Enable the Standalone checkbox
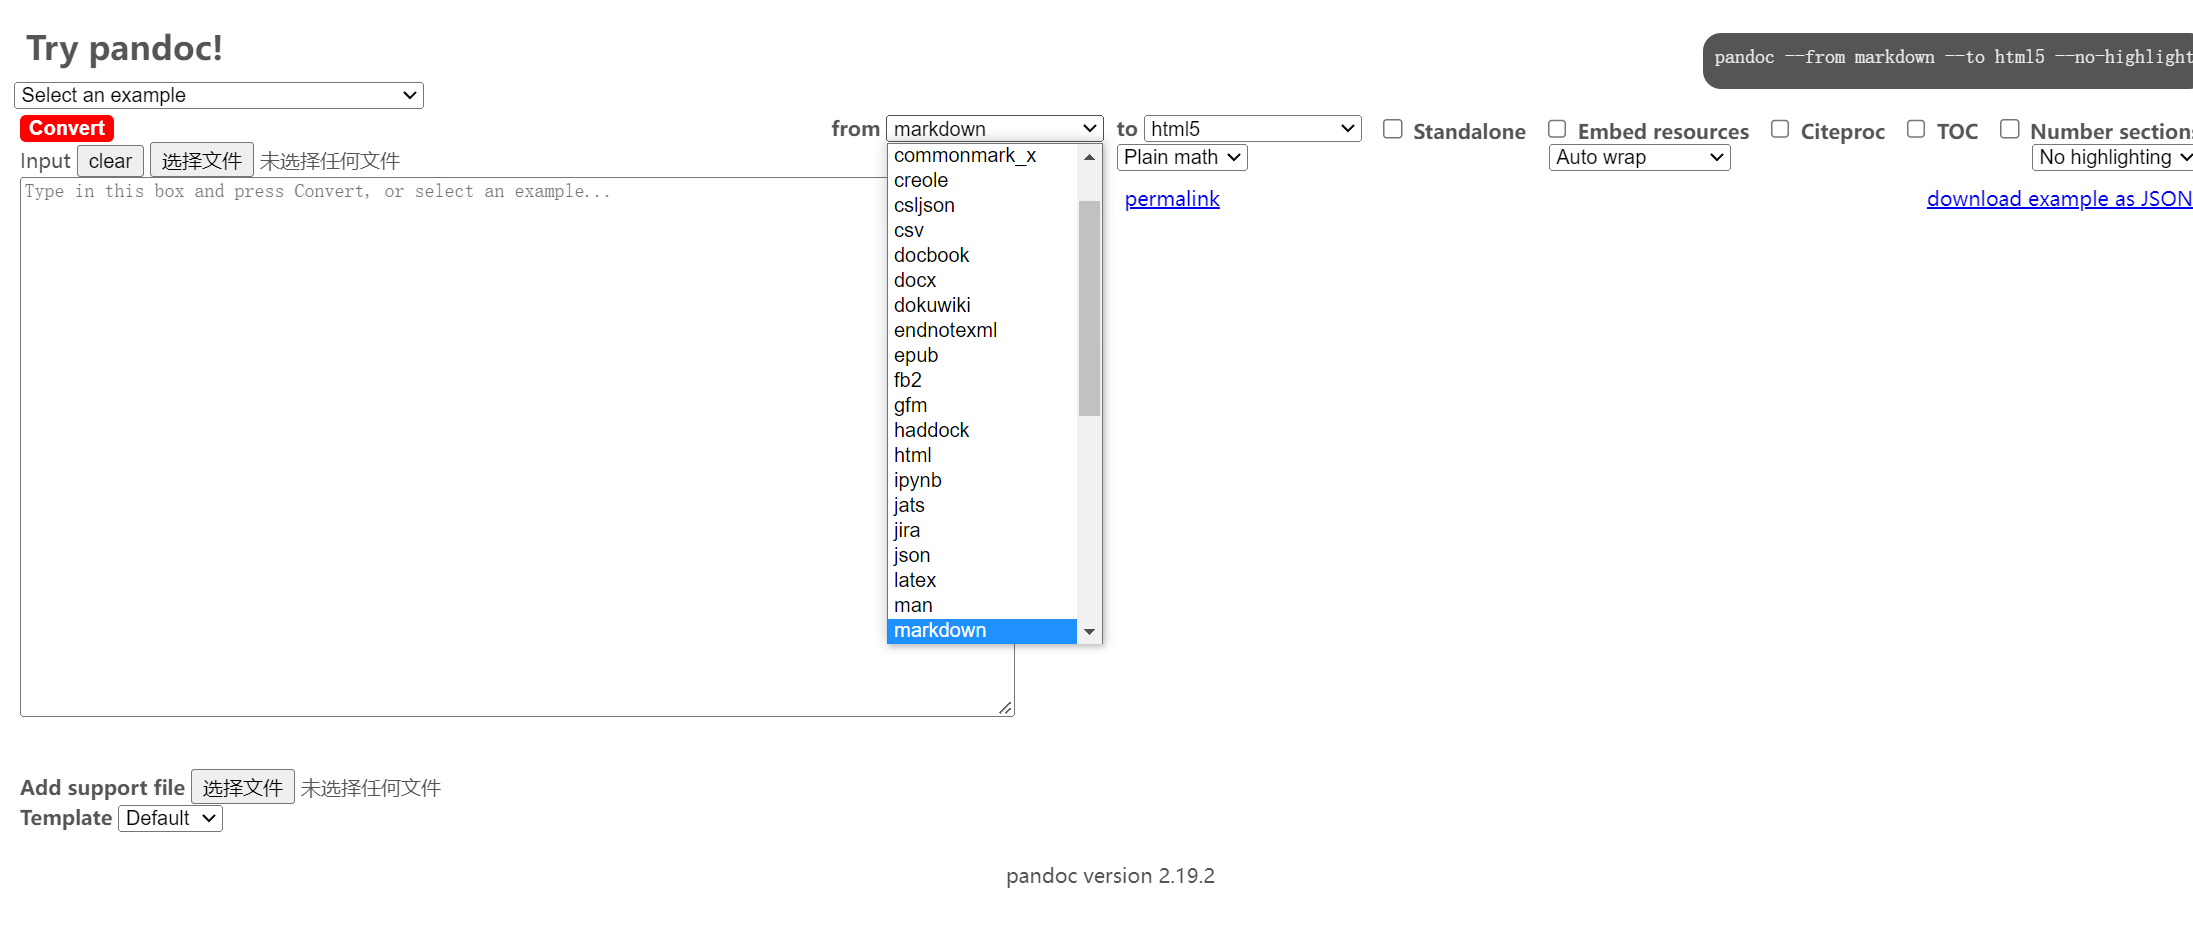 (x=1393, y=128)
